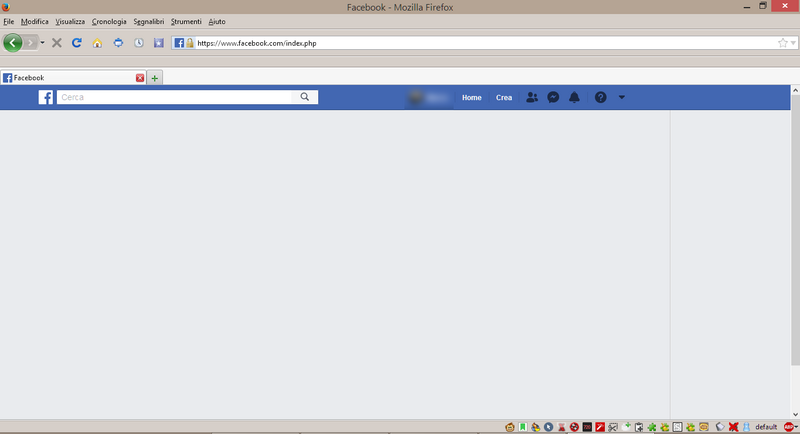Stop loading with the X toolbar button
This screenshot has width=800, height=434.
click(x=57, y=43)
